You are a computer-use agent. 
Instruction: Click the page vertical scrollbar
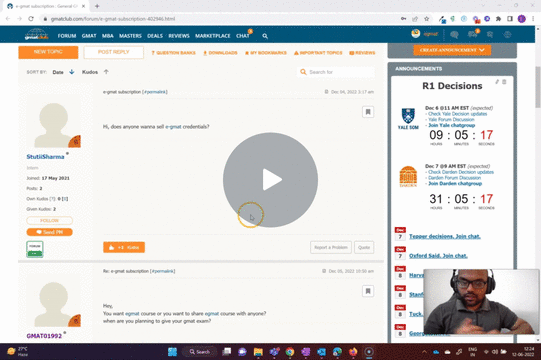538,86
